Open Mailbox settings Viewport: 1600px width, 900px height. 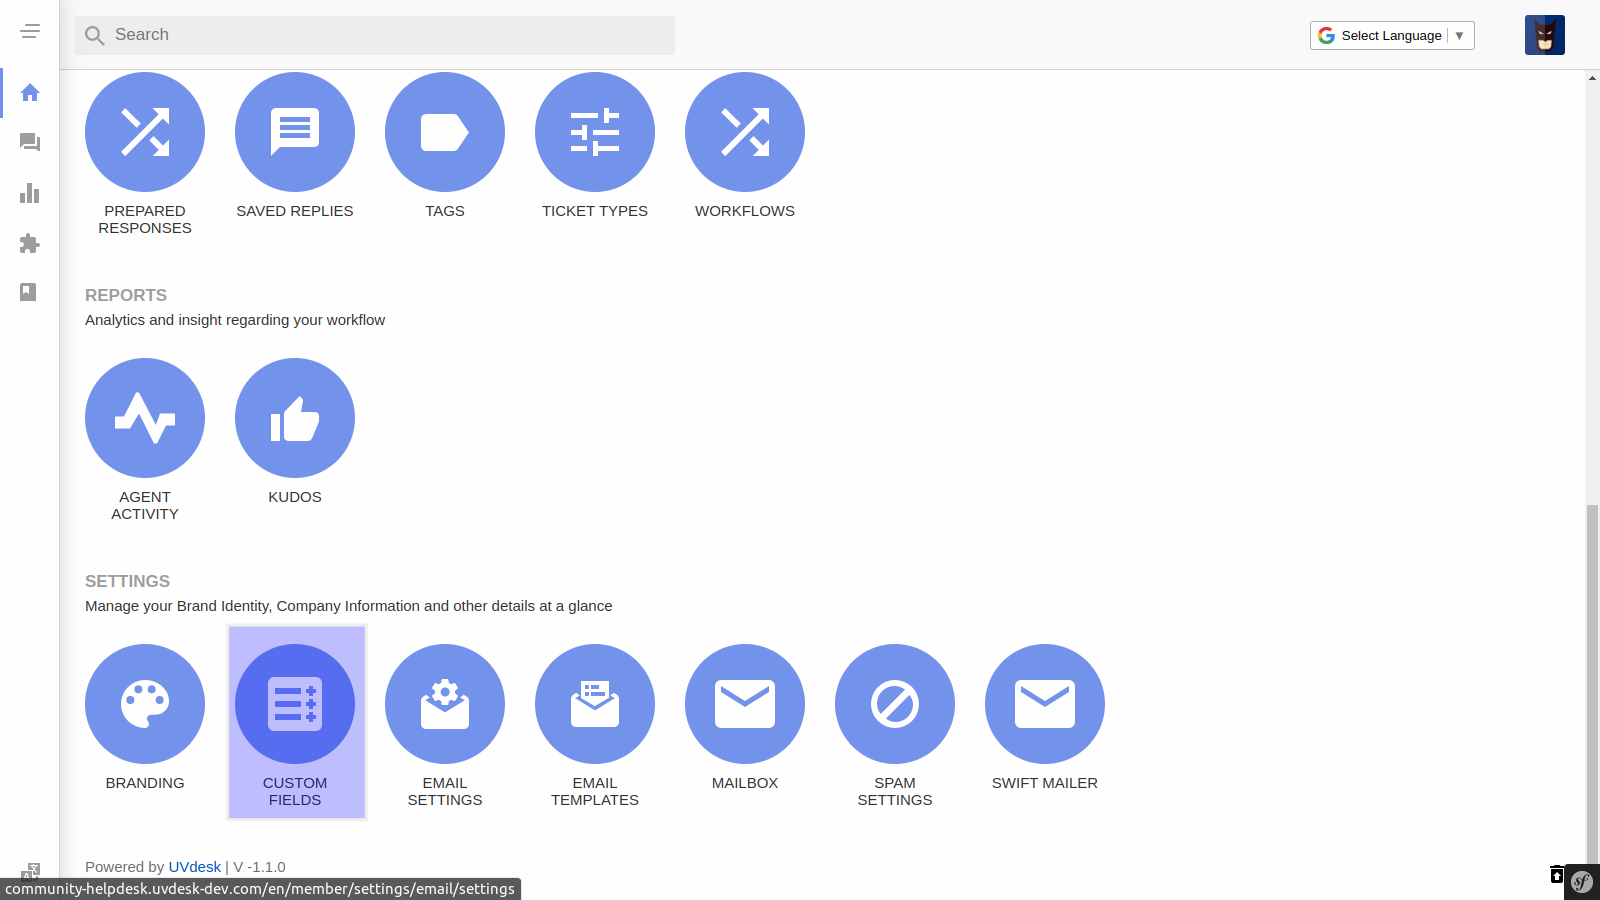click(x=745, y=704)
